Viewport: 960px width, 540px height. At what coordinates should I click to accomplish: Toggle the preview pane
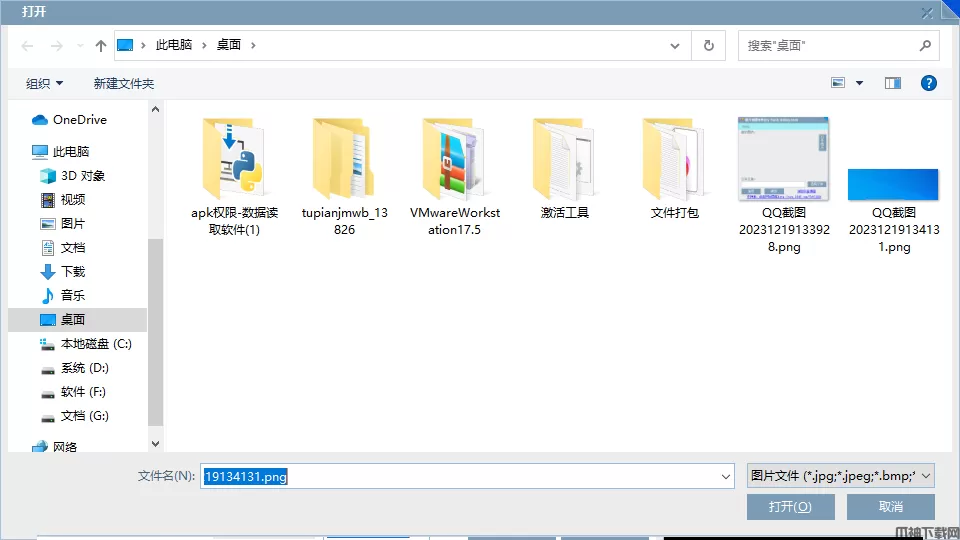click(893, 83)
